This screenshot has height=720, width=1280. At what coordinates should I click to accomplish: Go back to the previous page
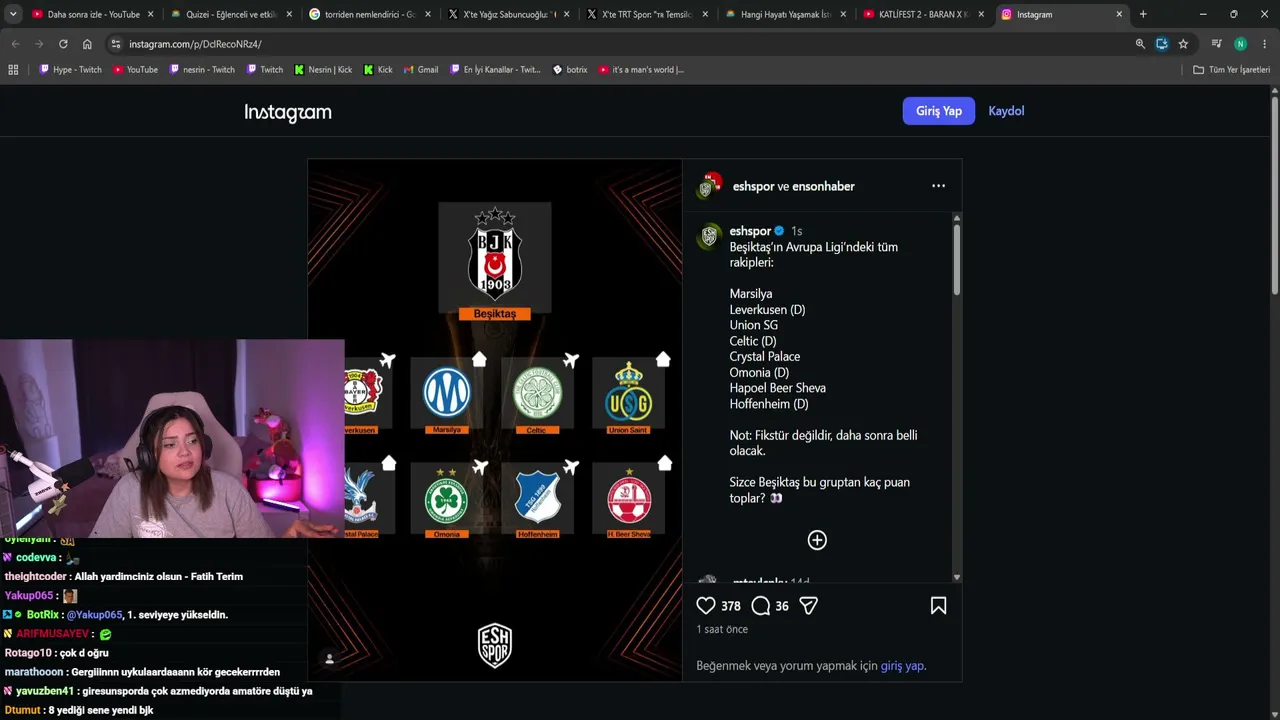click(15, 44)
